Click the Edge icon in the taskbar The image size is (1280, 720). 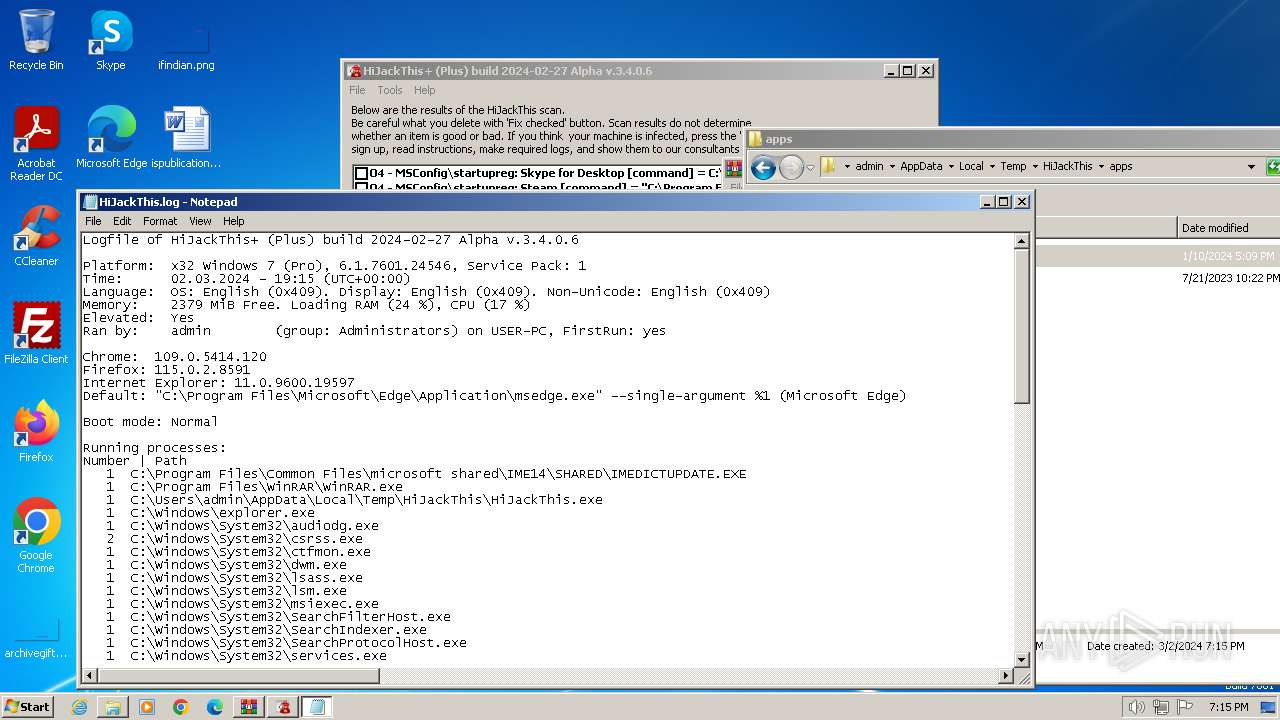[215, 707]
